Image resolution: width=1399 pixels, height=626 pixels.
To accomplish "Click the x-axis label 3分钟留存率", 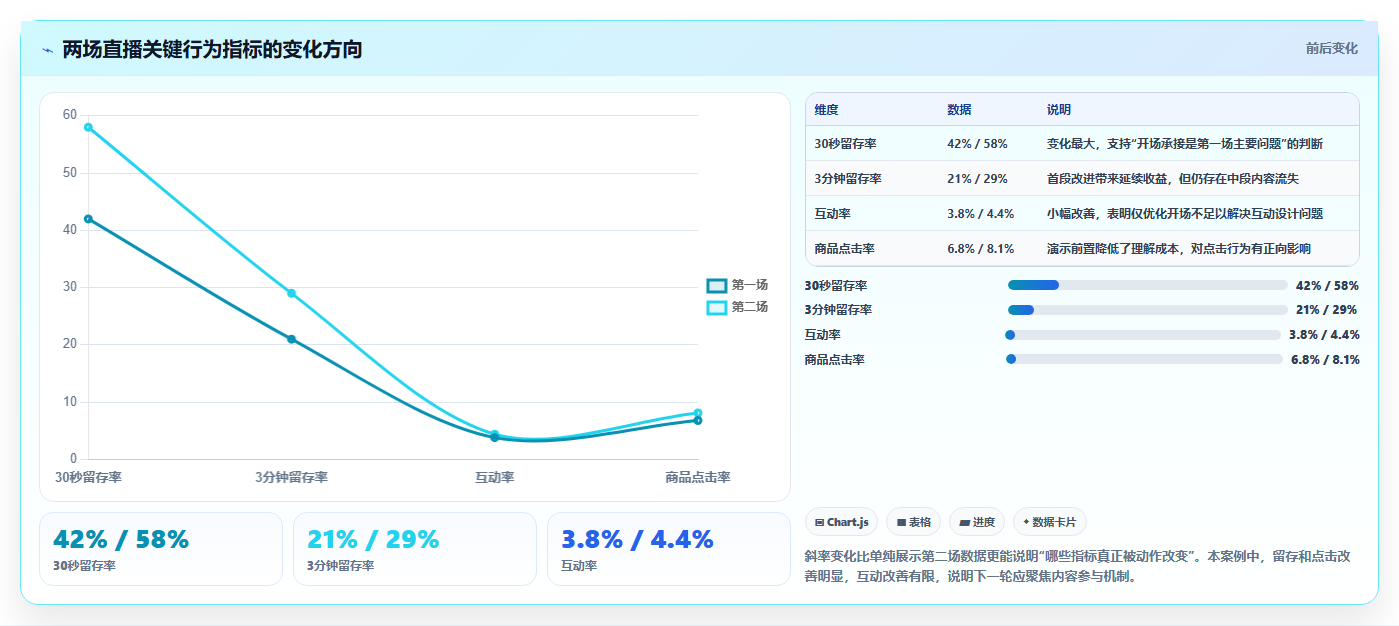I will click(291, 477).
